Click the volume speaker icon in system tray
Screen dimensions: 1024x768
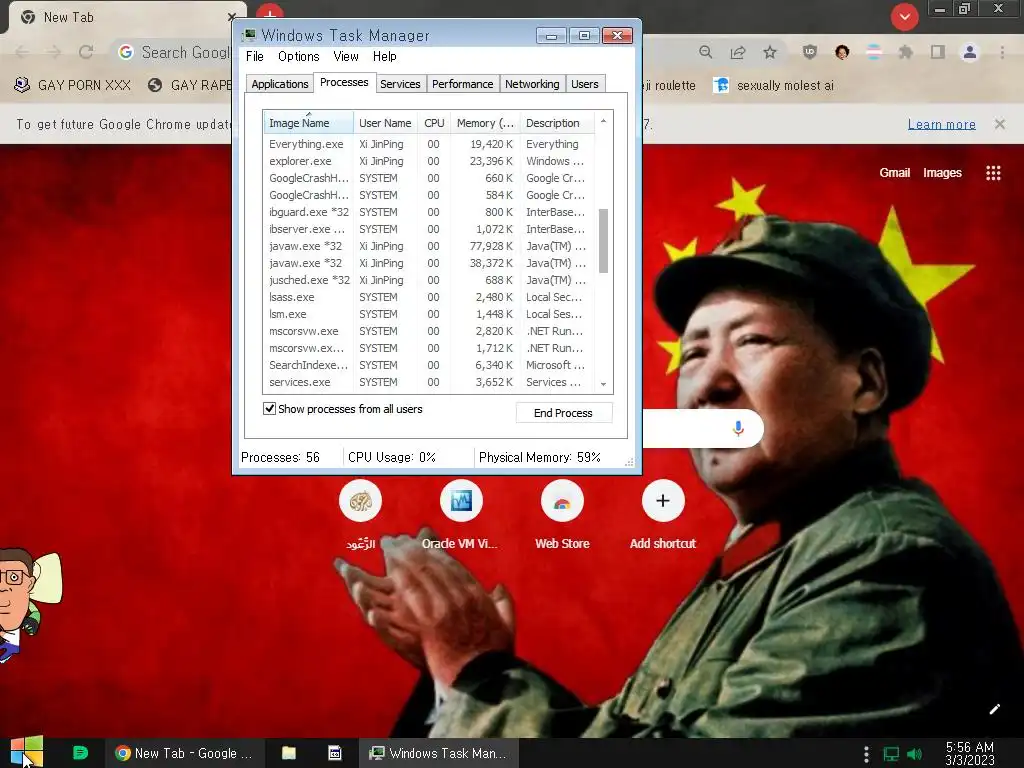(915, 754)
